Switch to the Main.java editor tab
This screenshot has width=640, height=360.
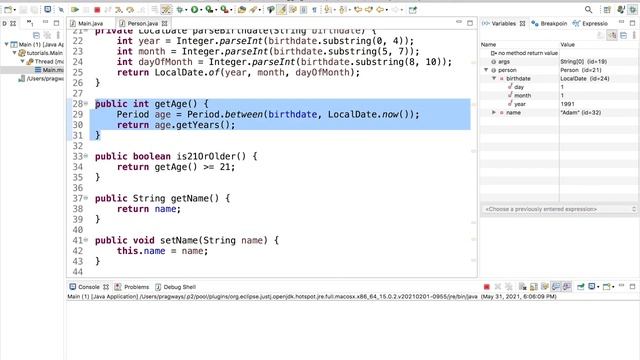[x=87, y=24]
